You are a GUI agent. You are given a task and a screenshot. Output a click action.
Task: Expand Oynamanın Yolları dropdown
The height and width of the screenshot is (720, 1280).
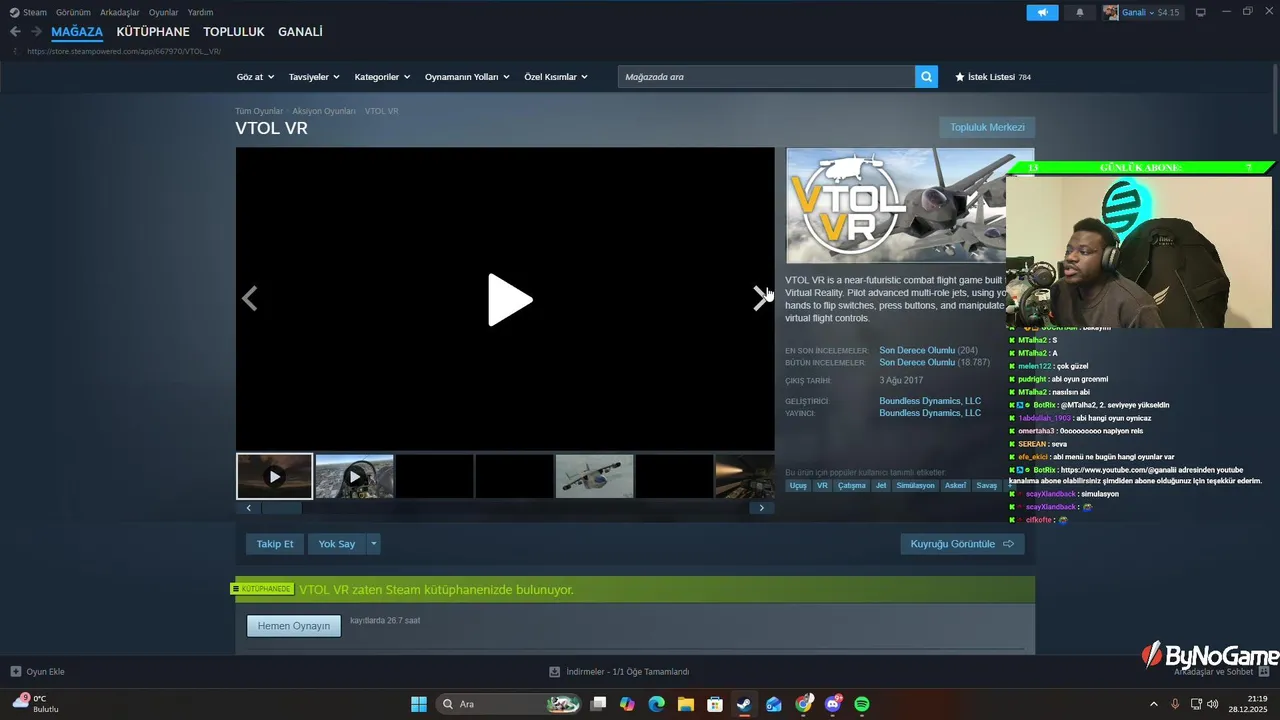467,77
